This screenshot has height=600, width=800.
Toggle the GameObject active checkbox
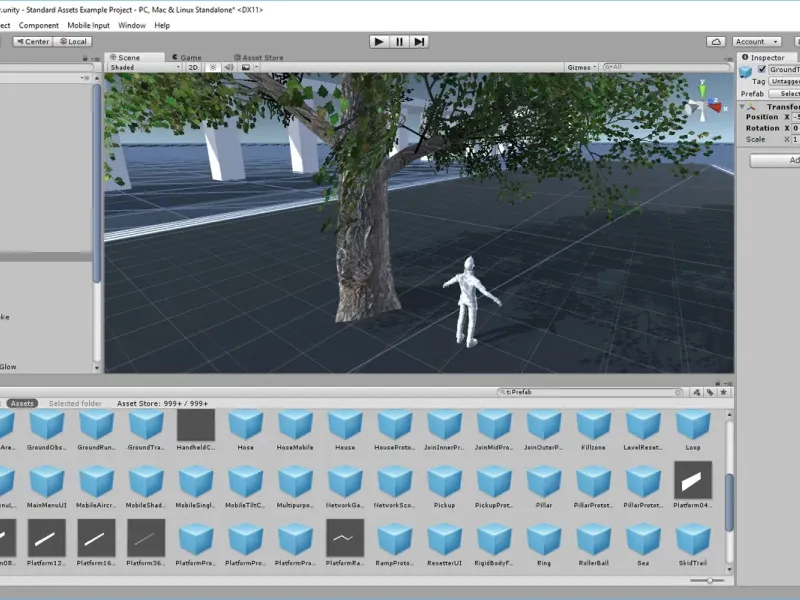[762, 70]
